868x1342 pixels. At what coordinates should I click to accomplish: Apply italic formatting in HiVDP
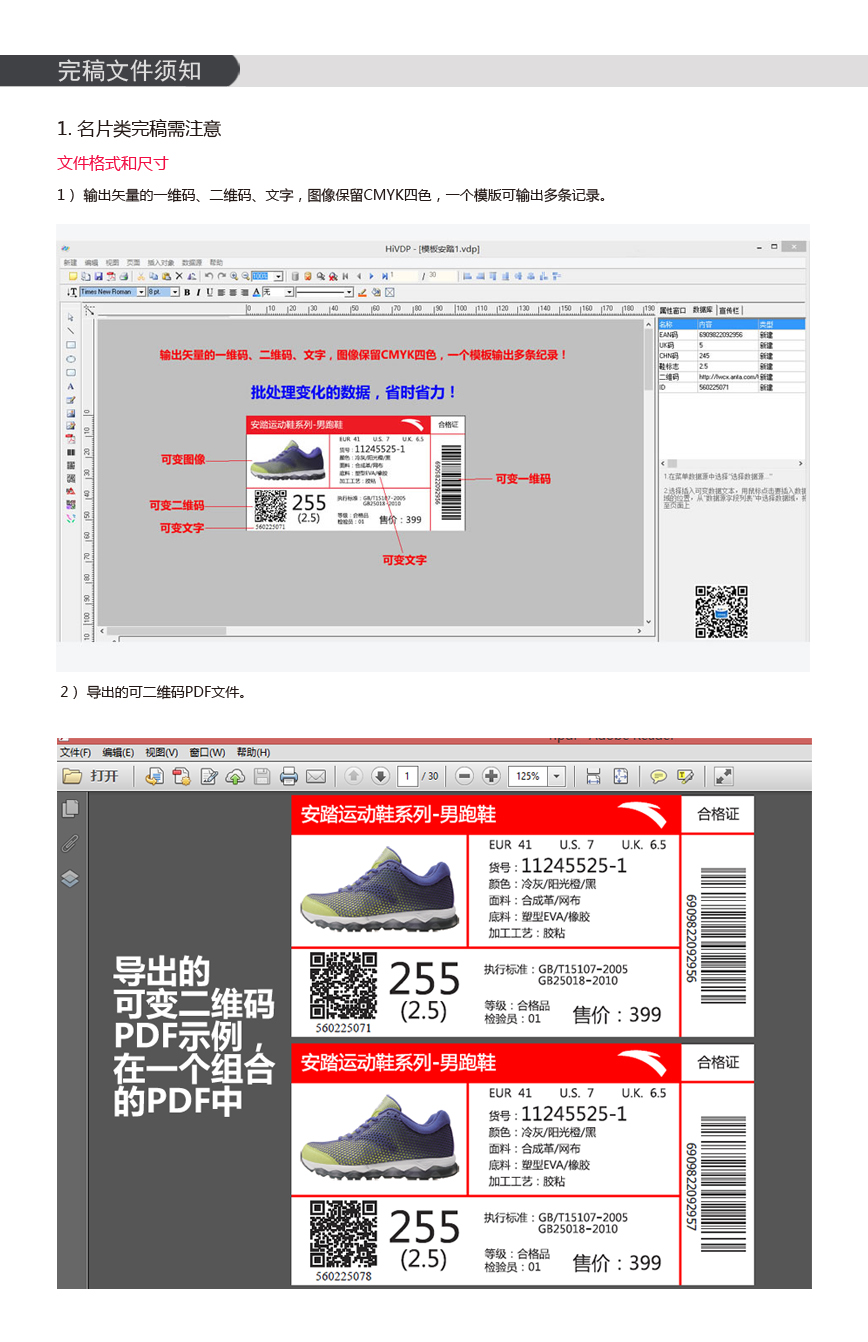(x=197, y=292)
